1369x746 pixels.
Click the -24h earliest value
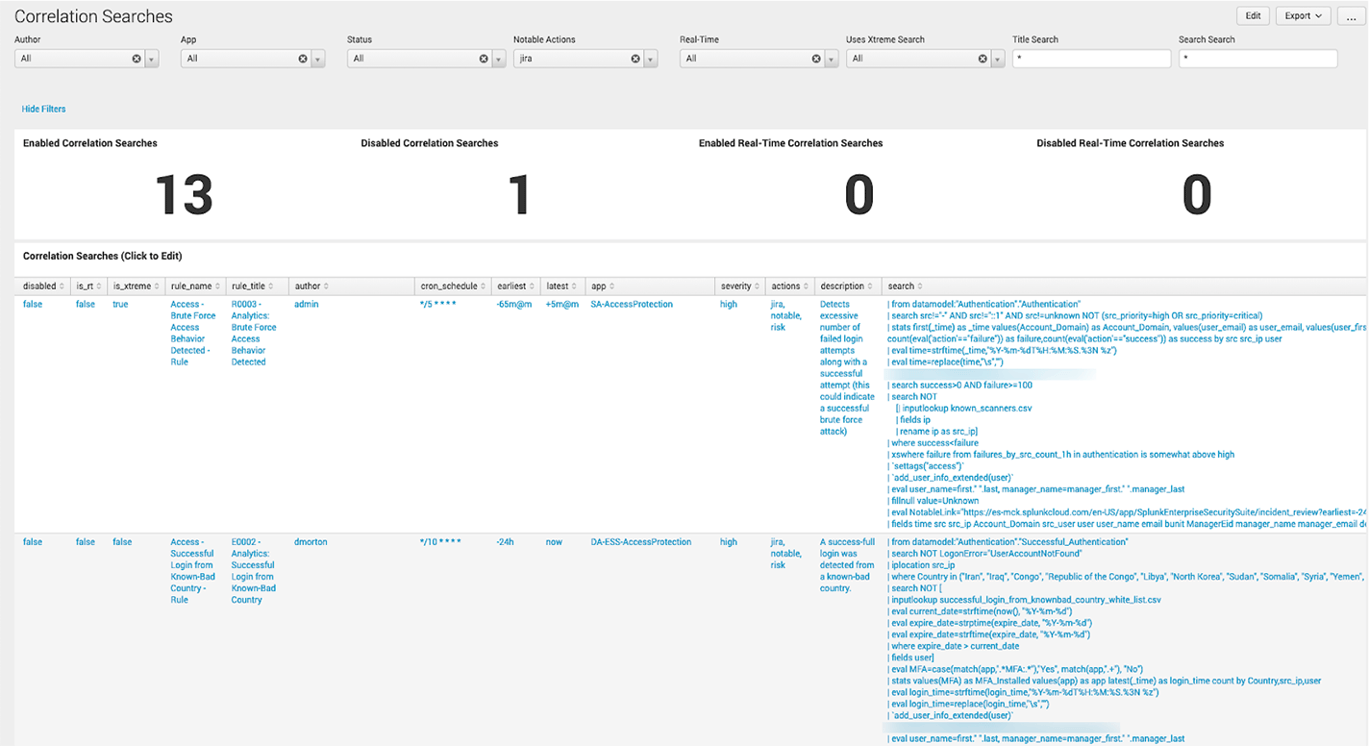pos(505,542)
